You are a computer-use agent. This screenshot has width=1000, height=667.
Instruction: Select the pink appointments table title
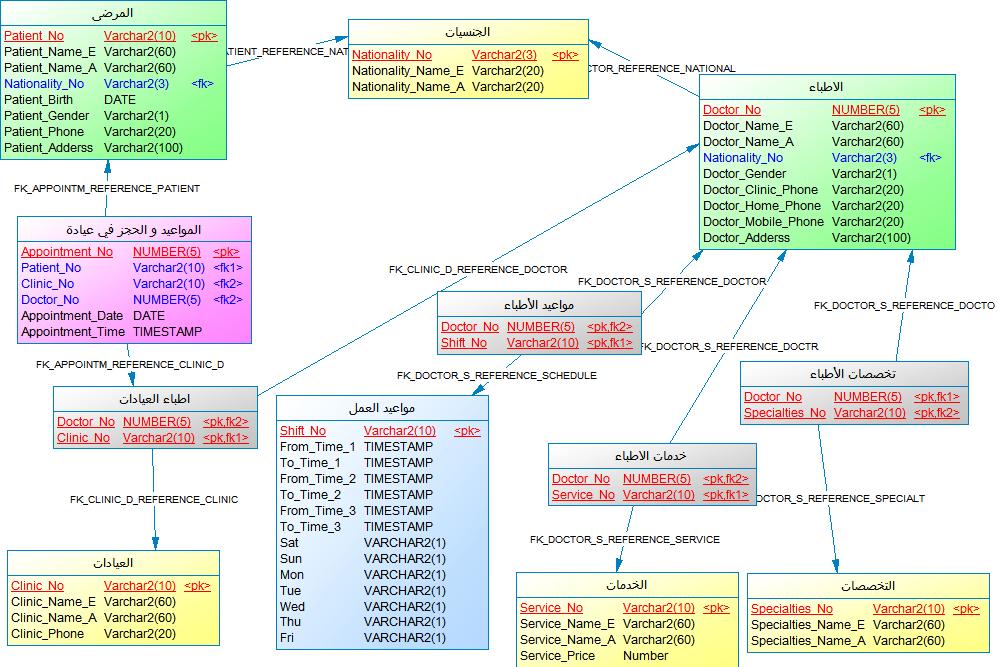pyautogui.click(x=133, y=230)
